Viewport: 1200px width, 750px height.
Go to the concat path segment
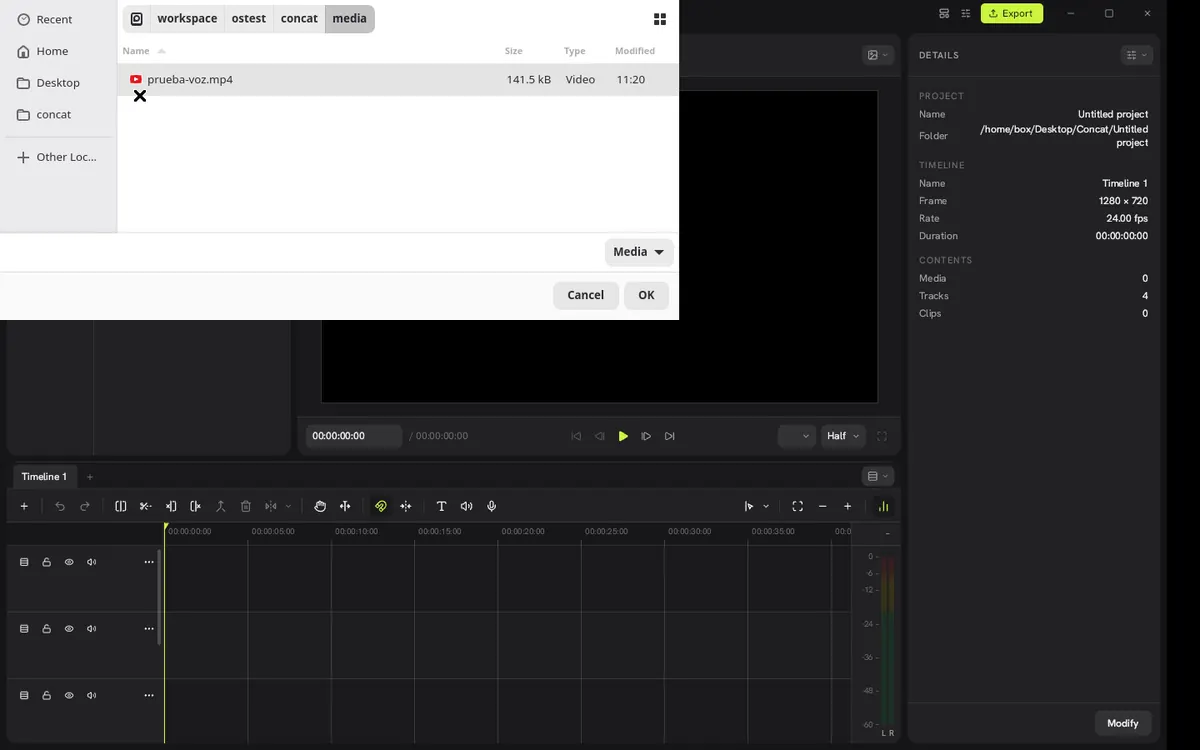[299, 18]
